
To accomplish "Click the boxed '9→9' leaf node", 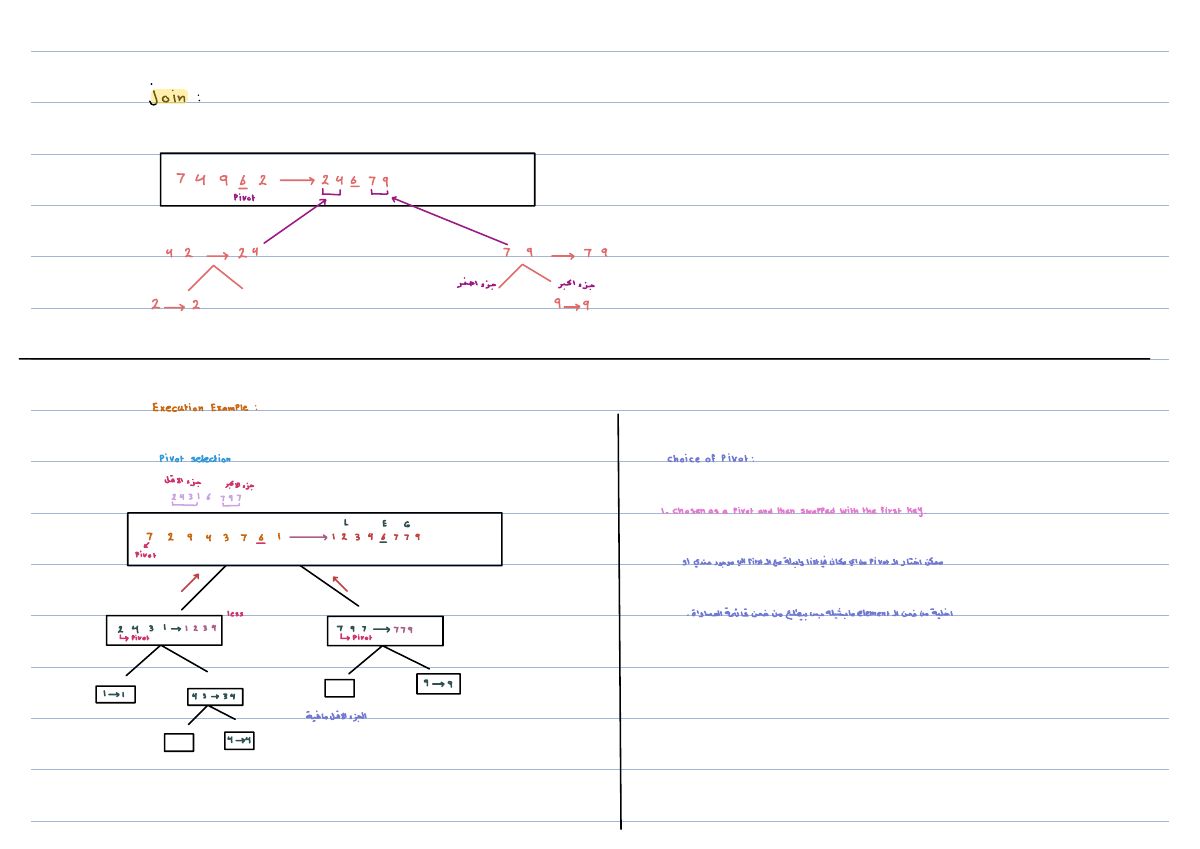I will [x=438, y=684].
